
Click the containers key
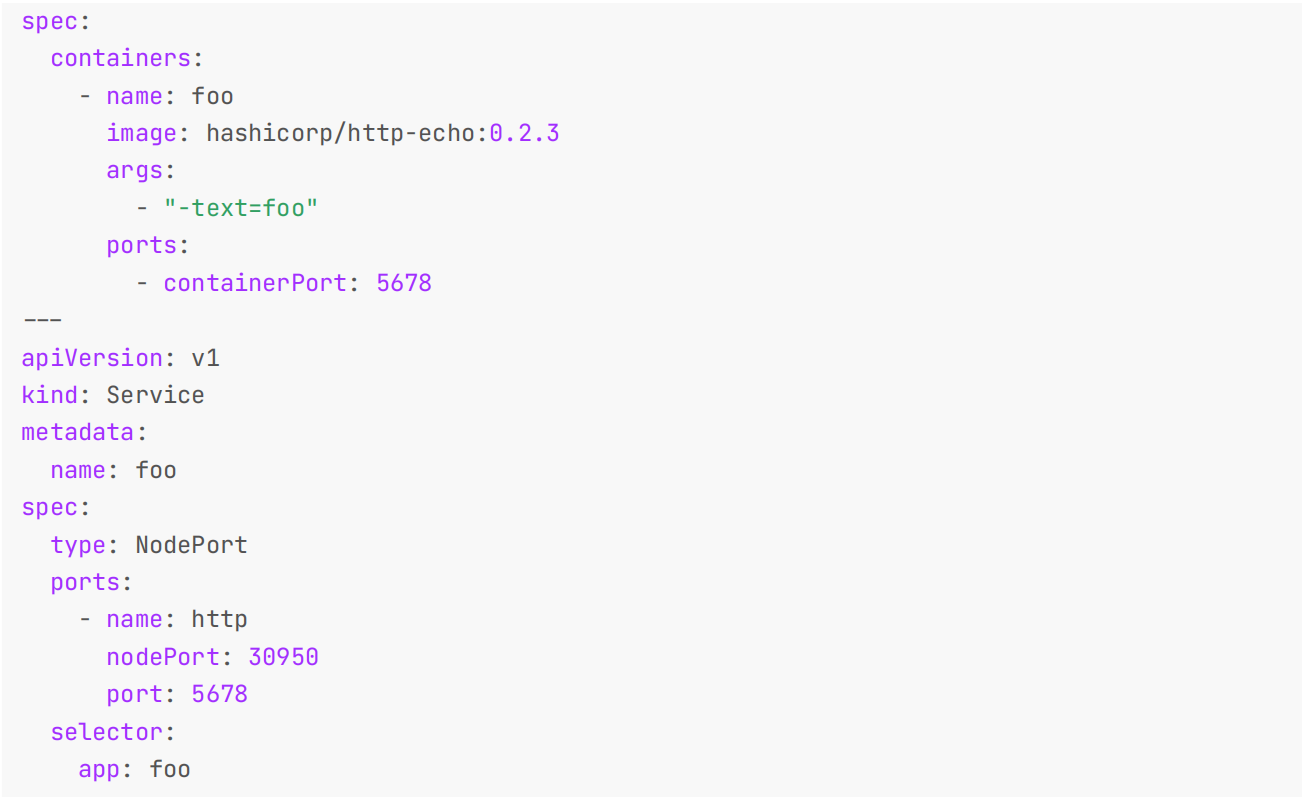(121, 58)
